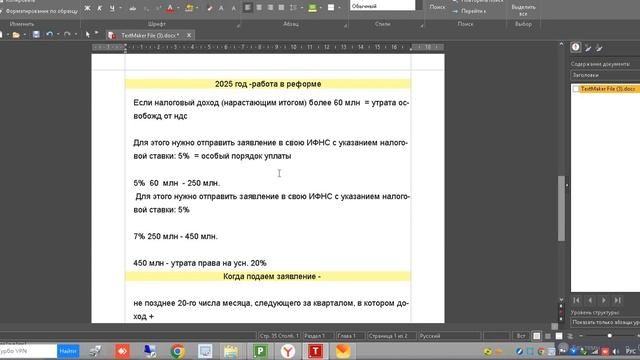Toggle italic (К) formatting
Viewport: 640px width, 360px height.
[x=100, y=8]
